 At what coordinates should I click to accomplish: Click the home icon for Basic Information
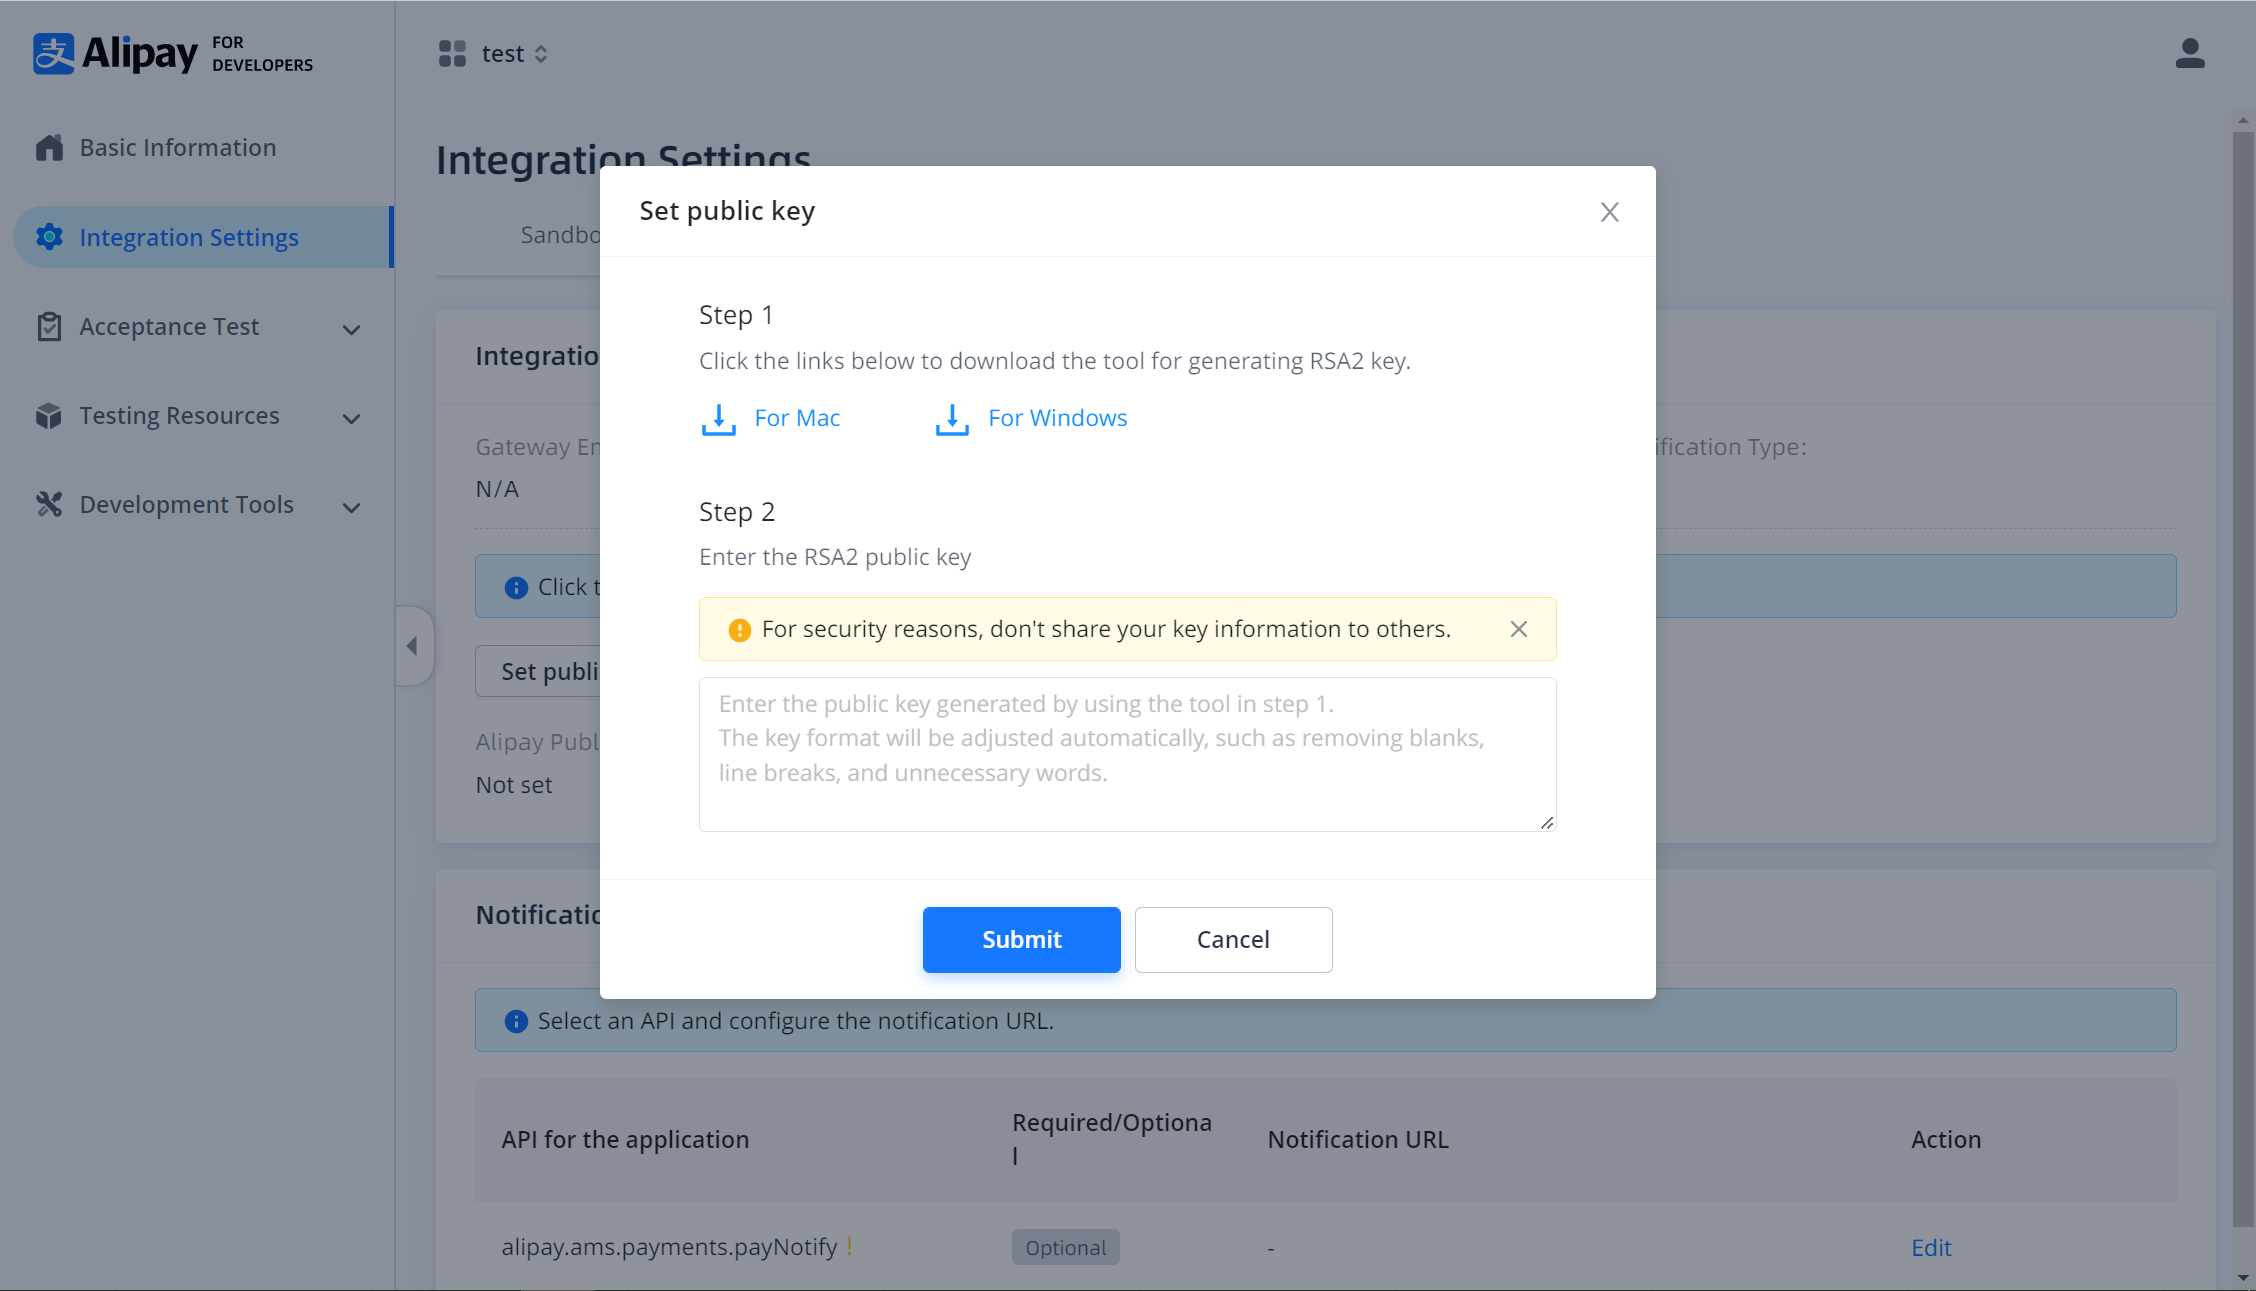tap(48, 146)
